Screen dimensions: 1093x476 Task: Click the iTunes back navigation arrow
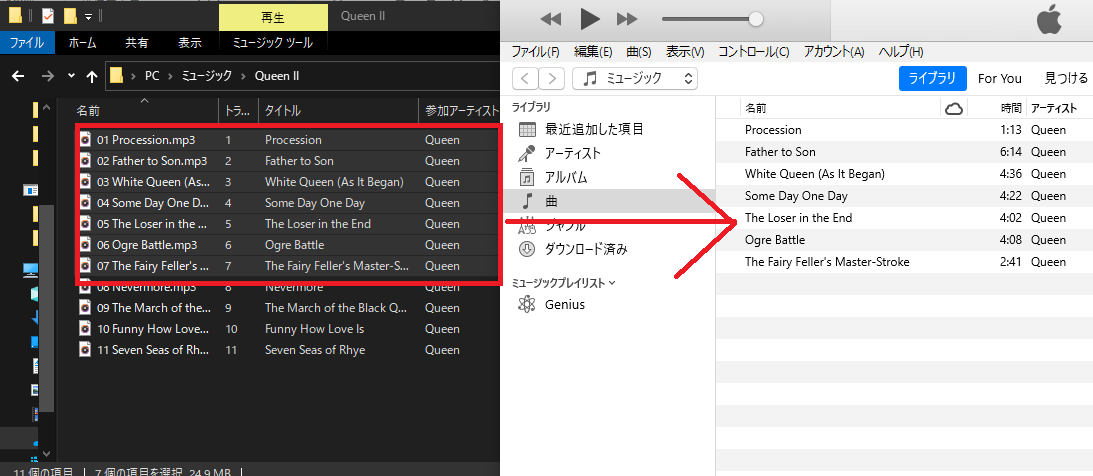pyautogui.click(x=526, y=79)
